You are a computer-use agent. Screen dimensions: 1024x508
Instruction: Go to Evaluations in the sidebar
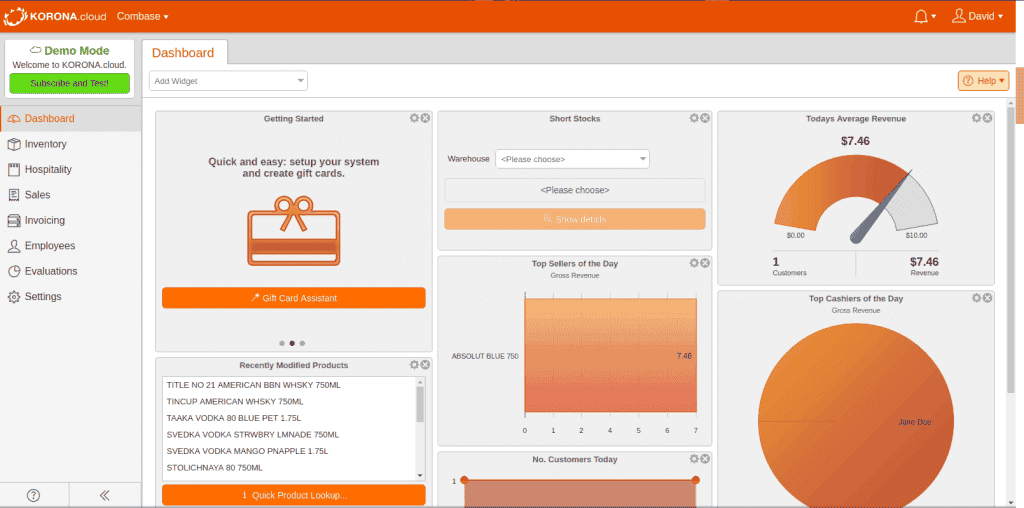50,271
